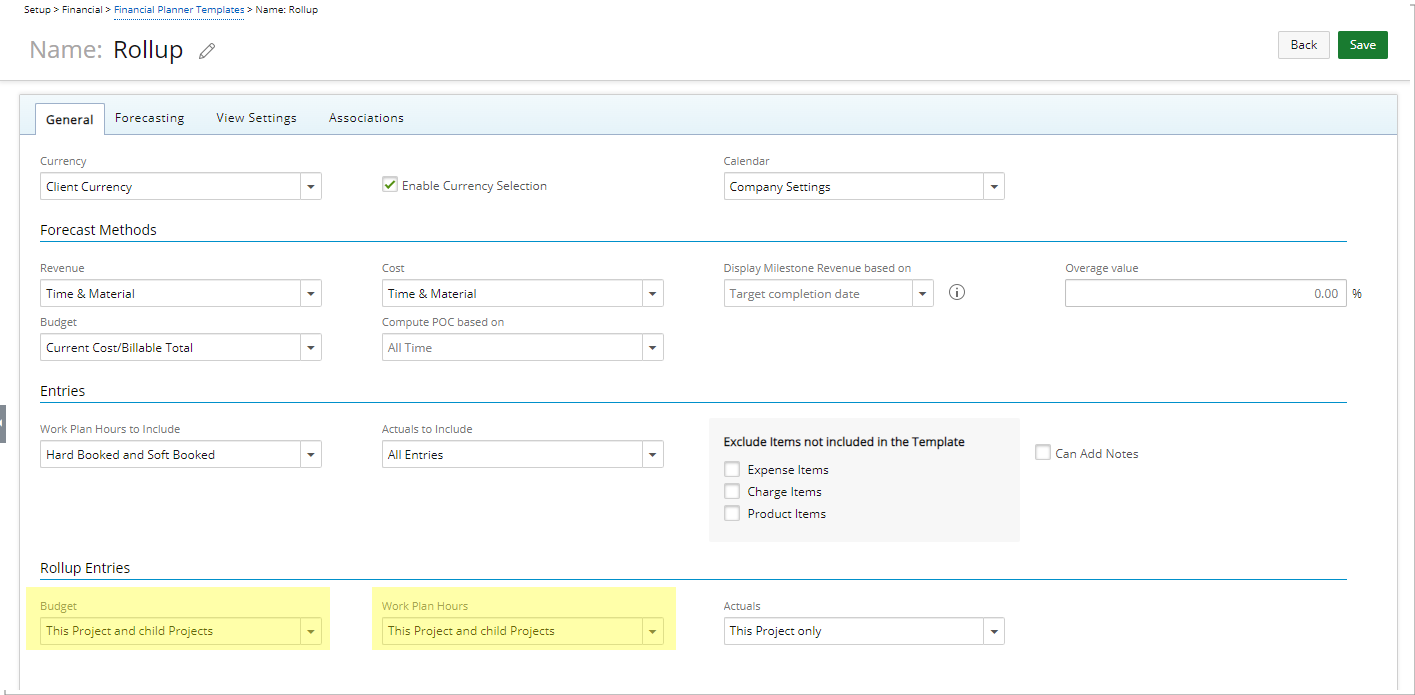The width and height of the screenshot is (1415, 695).
Task: Check Expense Items exclusion
Action: [x=732, y=469]
